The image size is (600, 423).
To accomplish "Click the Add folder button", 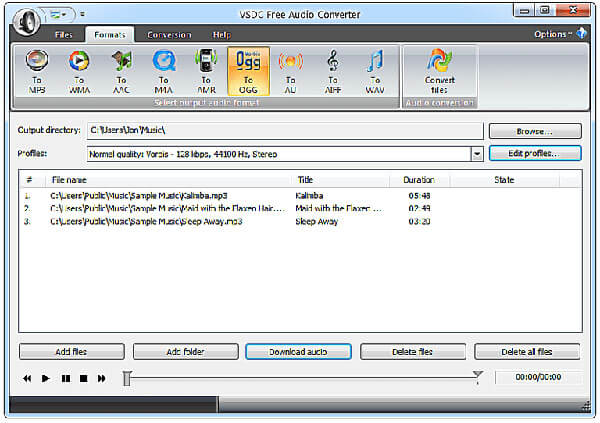I will click(186, 351).
